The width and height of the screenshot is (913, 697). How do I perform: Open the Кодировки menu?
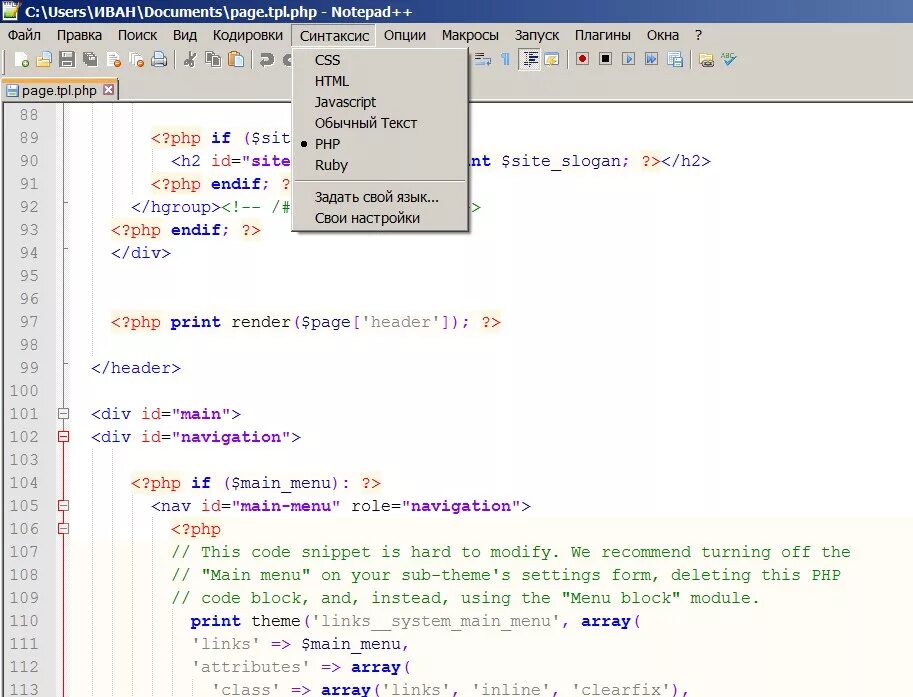247,36
